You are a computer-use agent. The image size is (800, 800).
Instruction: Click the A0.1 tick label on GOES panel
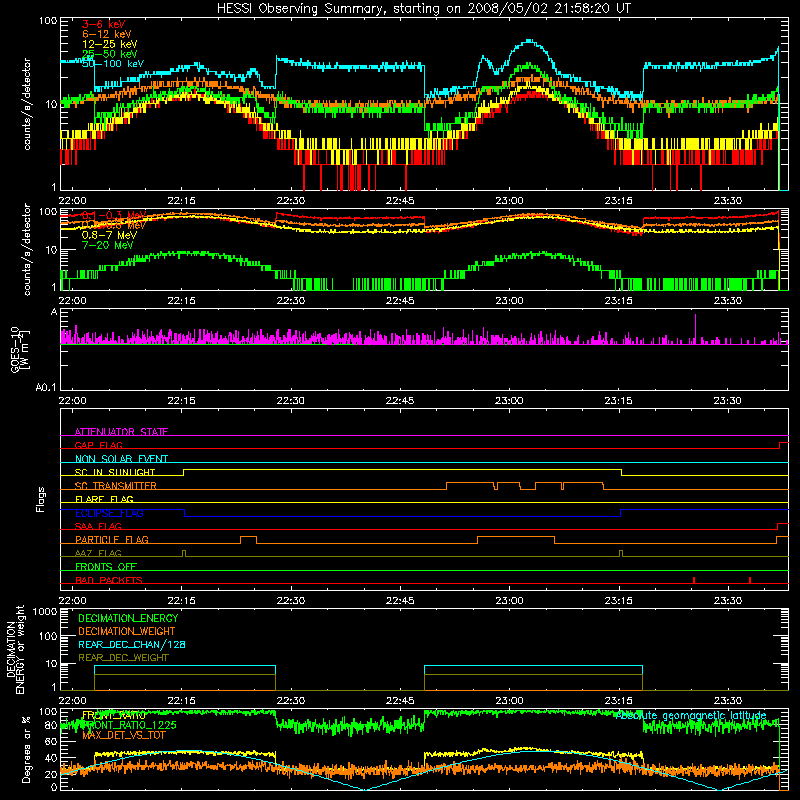tap(46, 388)
